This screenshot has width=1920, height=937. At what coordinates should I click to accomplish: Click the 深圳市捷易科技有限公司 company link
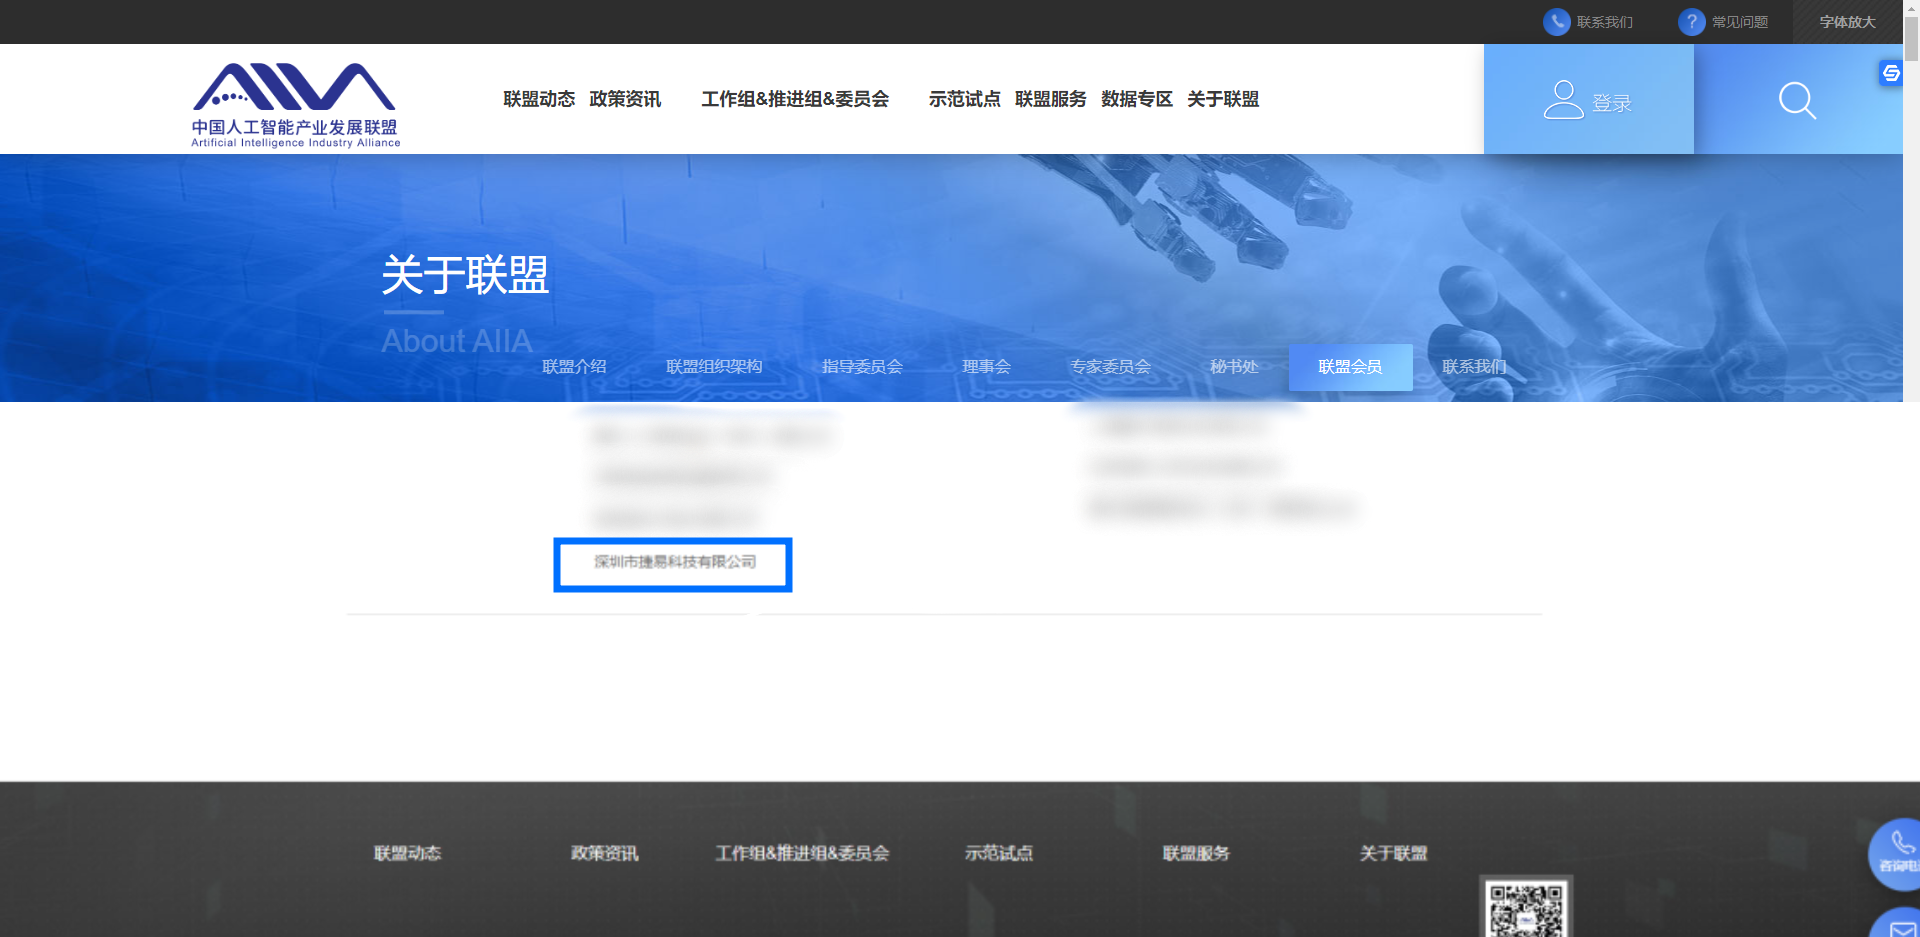tap(672, 563)
